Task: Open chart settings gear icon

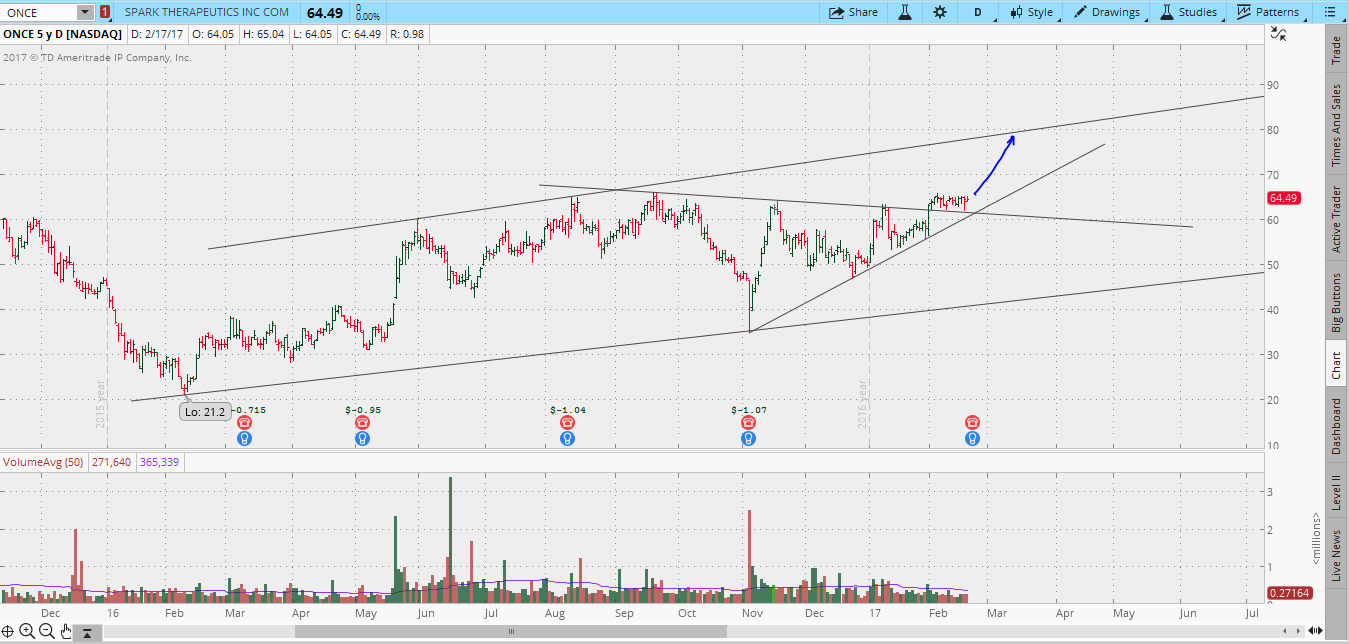Action: tap(939, 12)
